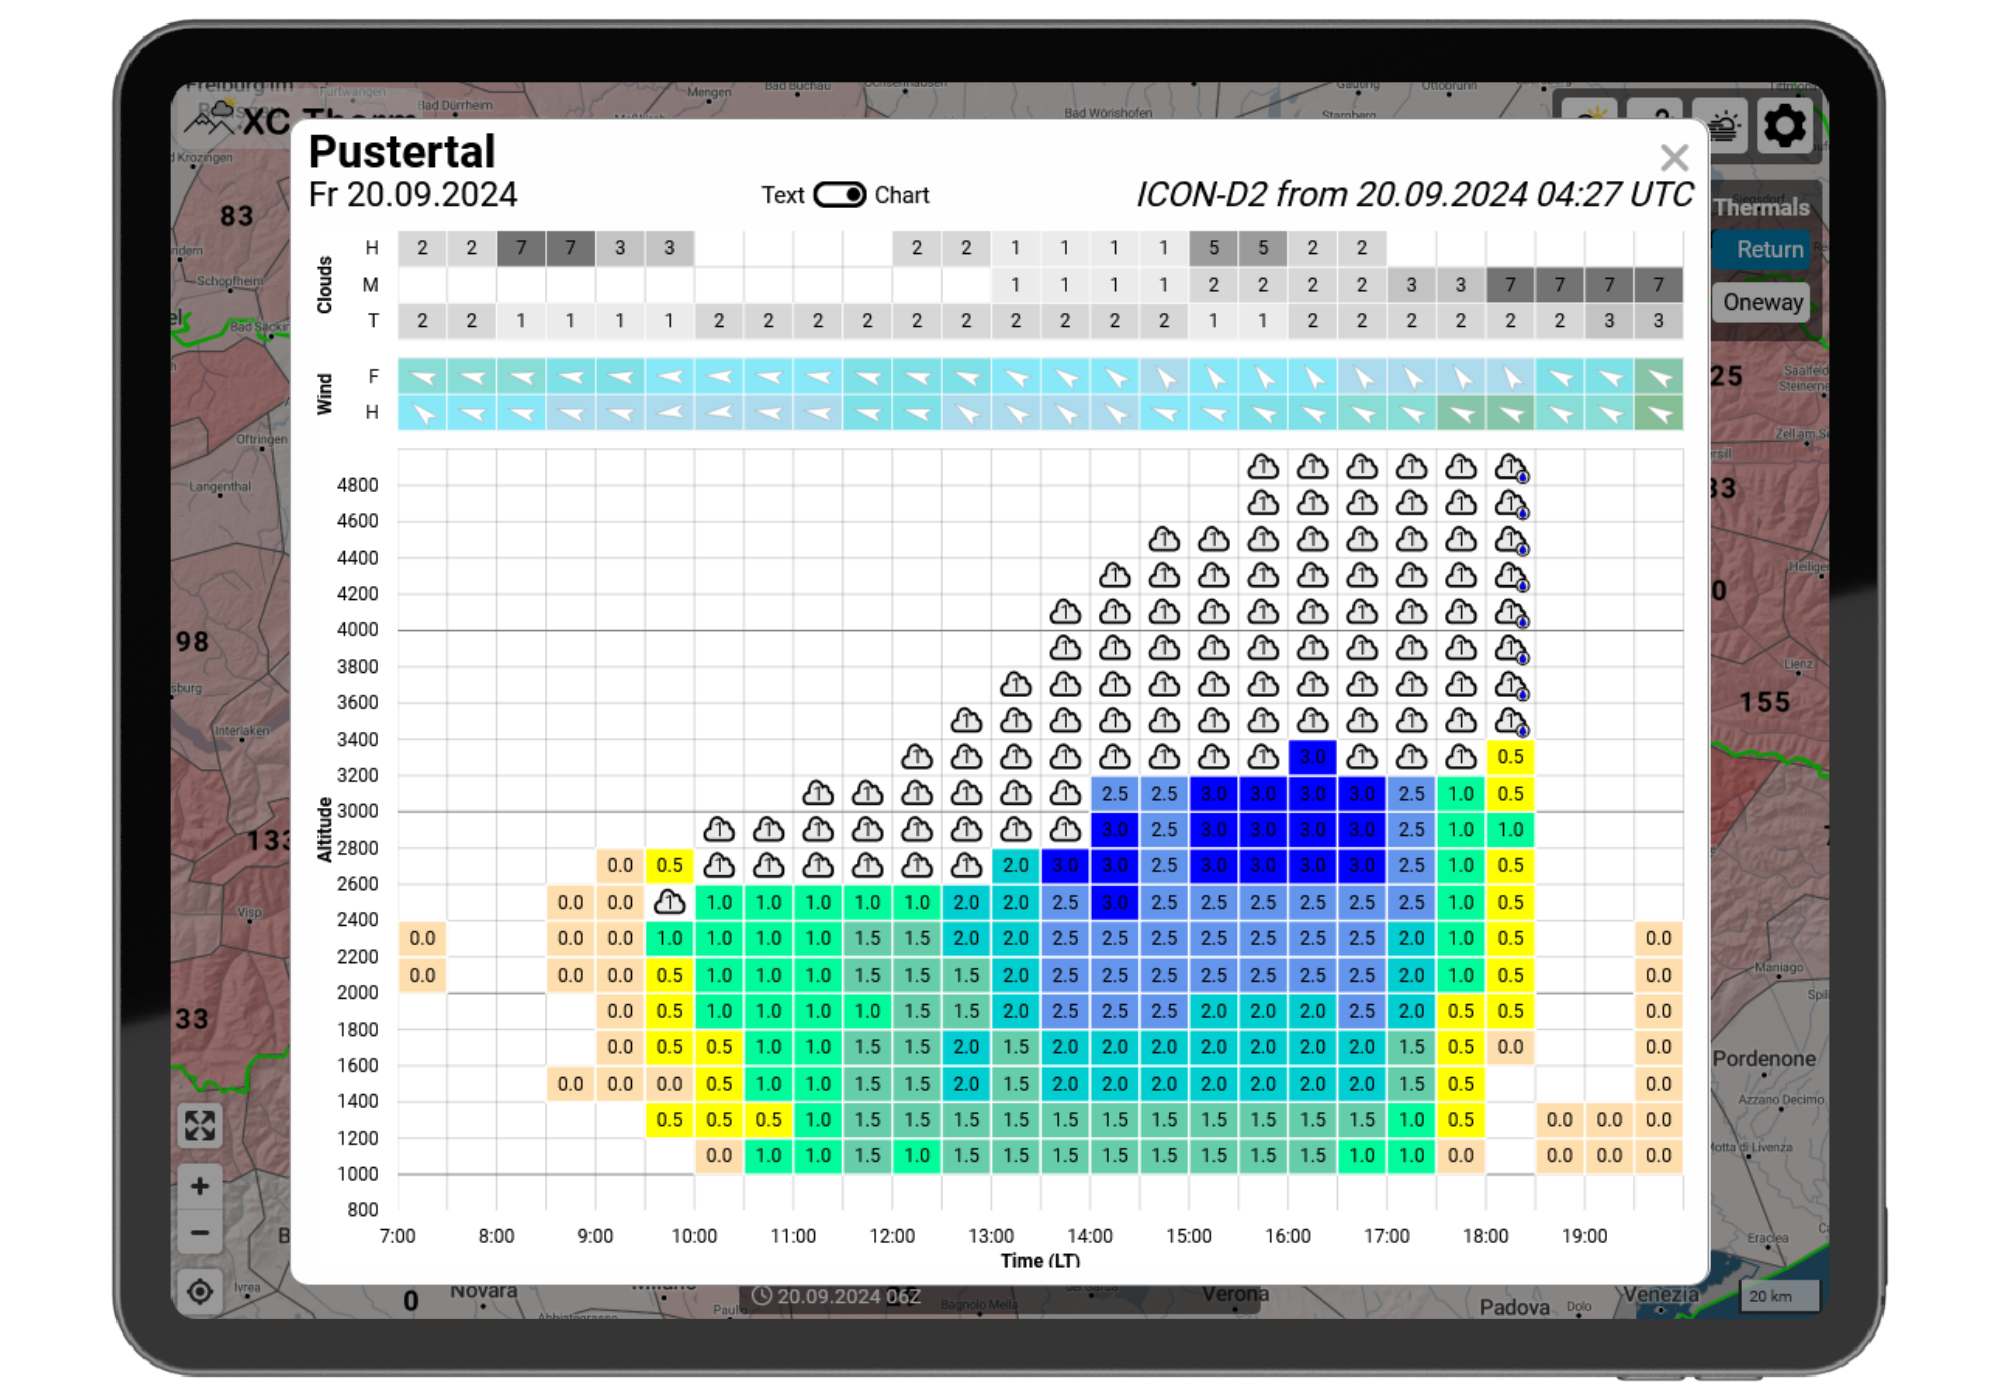
Task: Click the Chart label beside the switch
Action: click(x=901, y=195)
